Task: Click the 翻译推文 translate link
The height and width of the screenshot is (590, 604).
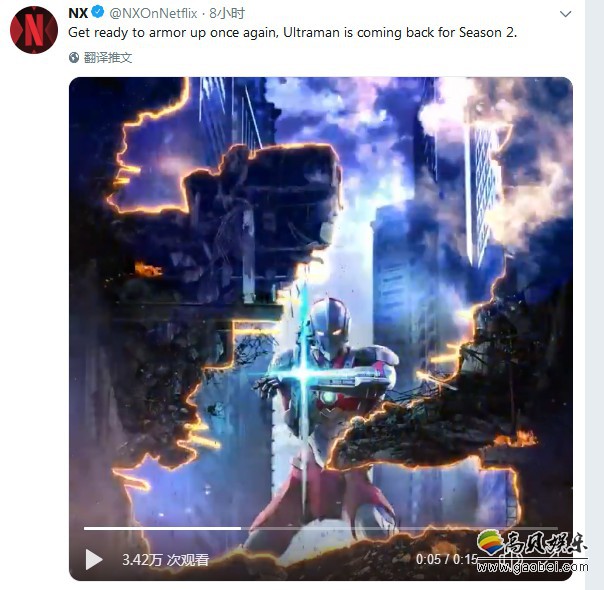Action: [x=108, y=58]
